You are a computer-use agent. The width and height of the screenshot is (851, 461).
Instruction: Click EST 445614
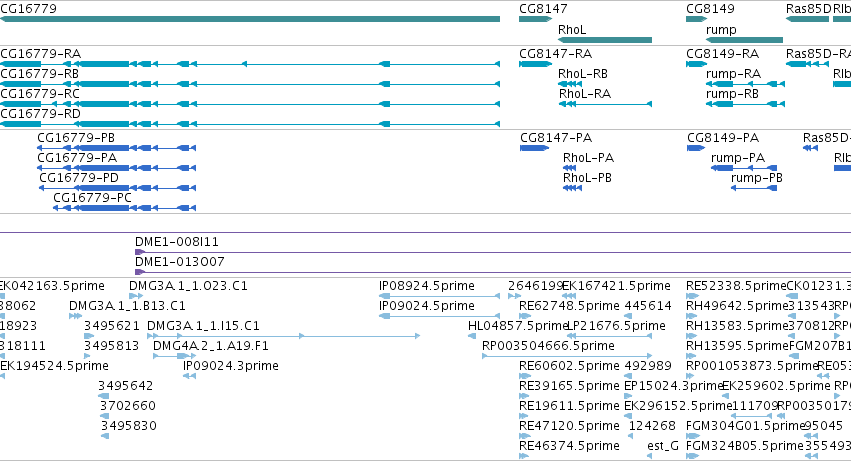(628, 316)
